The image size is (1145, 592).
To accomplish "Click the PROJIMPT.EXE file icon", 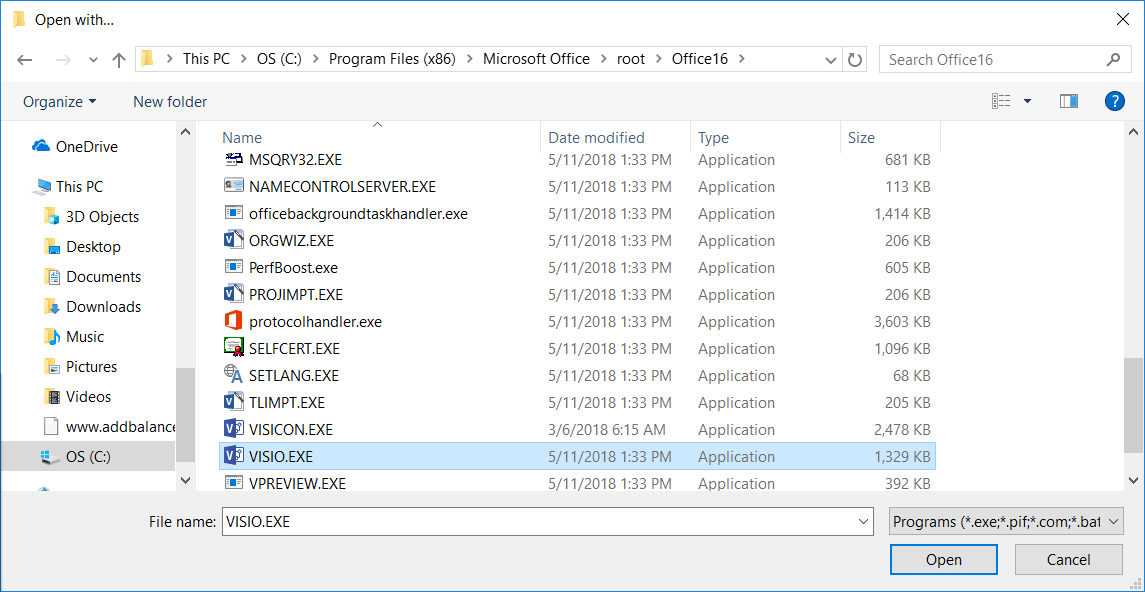I will click(233, 294).
